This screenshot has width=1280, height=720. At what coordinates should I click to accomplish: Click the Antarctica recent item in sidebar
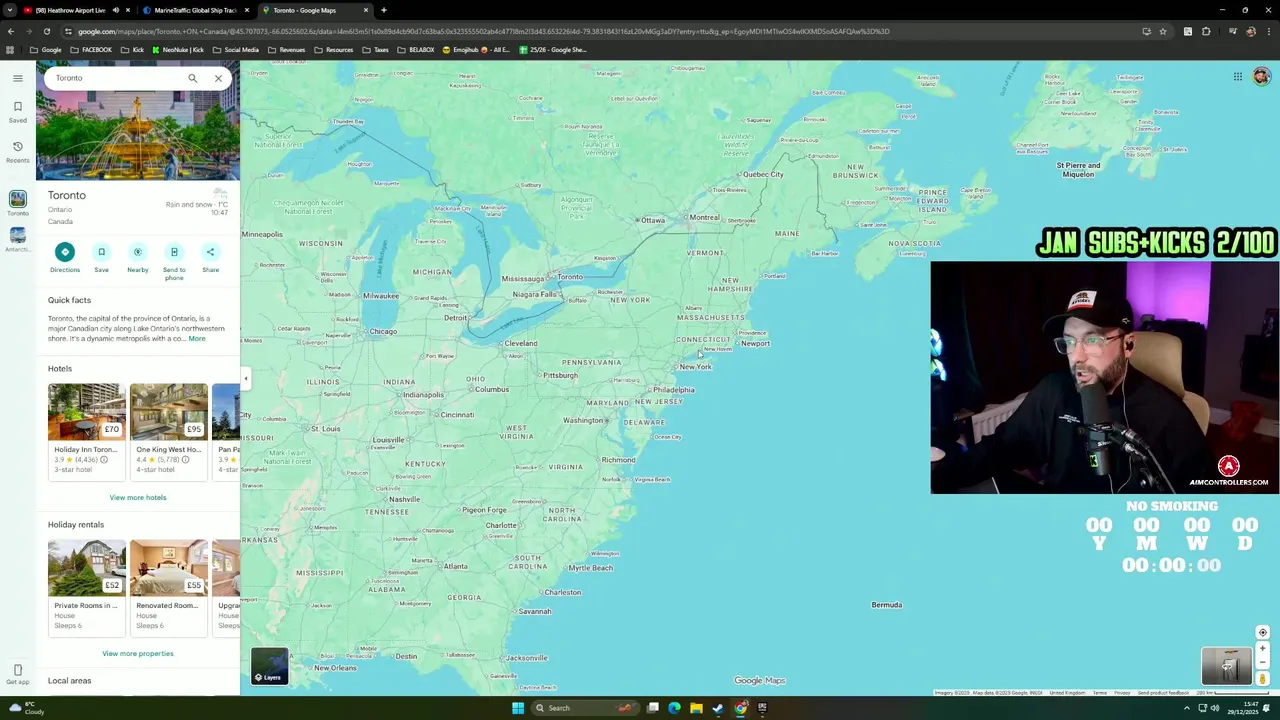click(x=17, y=240)
